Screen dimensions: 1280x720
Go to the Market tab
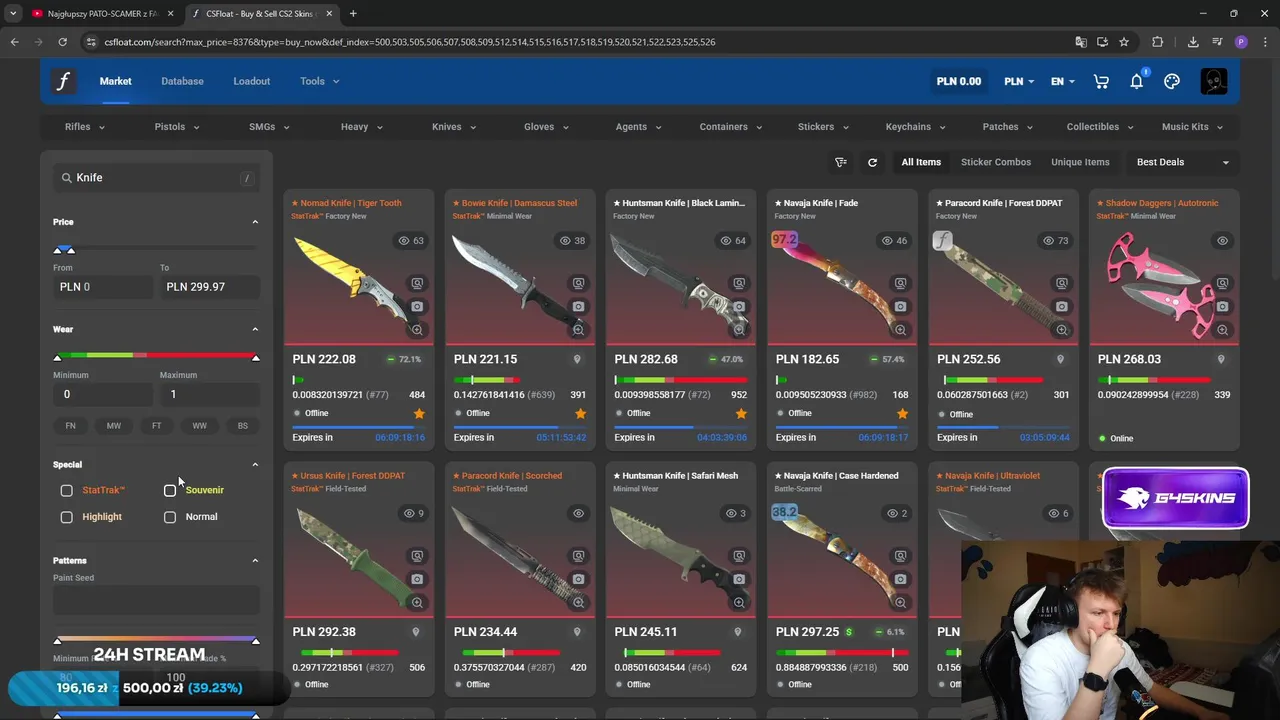tap(115, 81)
